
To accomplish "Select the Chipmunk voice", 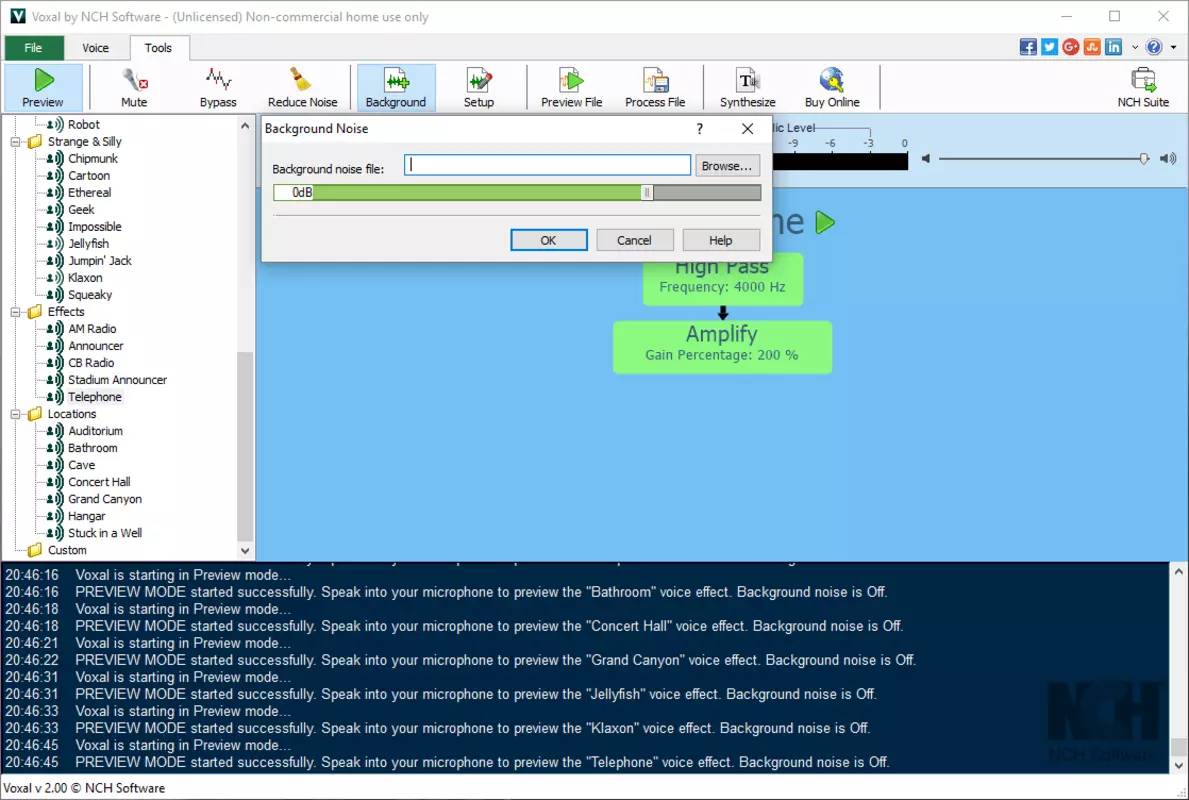I will click(x=93, y=158).
